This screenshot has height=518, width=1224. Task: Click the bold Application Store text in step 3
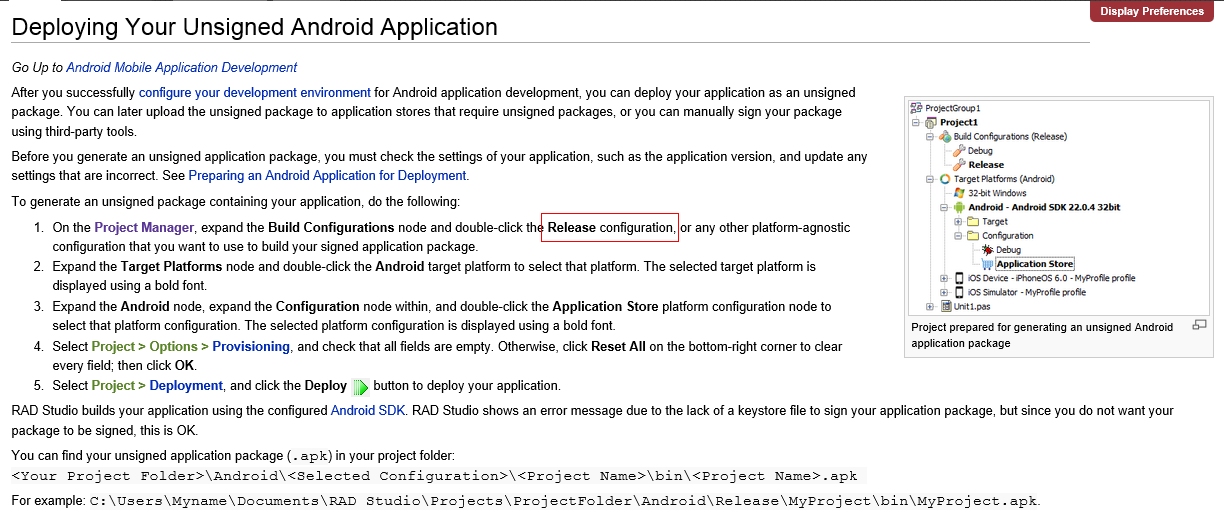click(605, 306)
